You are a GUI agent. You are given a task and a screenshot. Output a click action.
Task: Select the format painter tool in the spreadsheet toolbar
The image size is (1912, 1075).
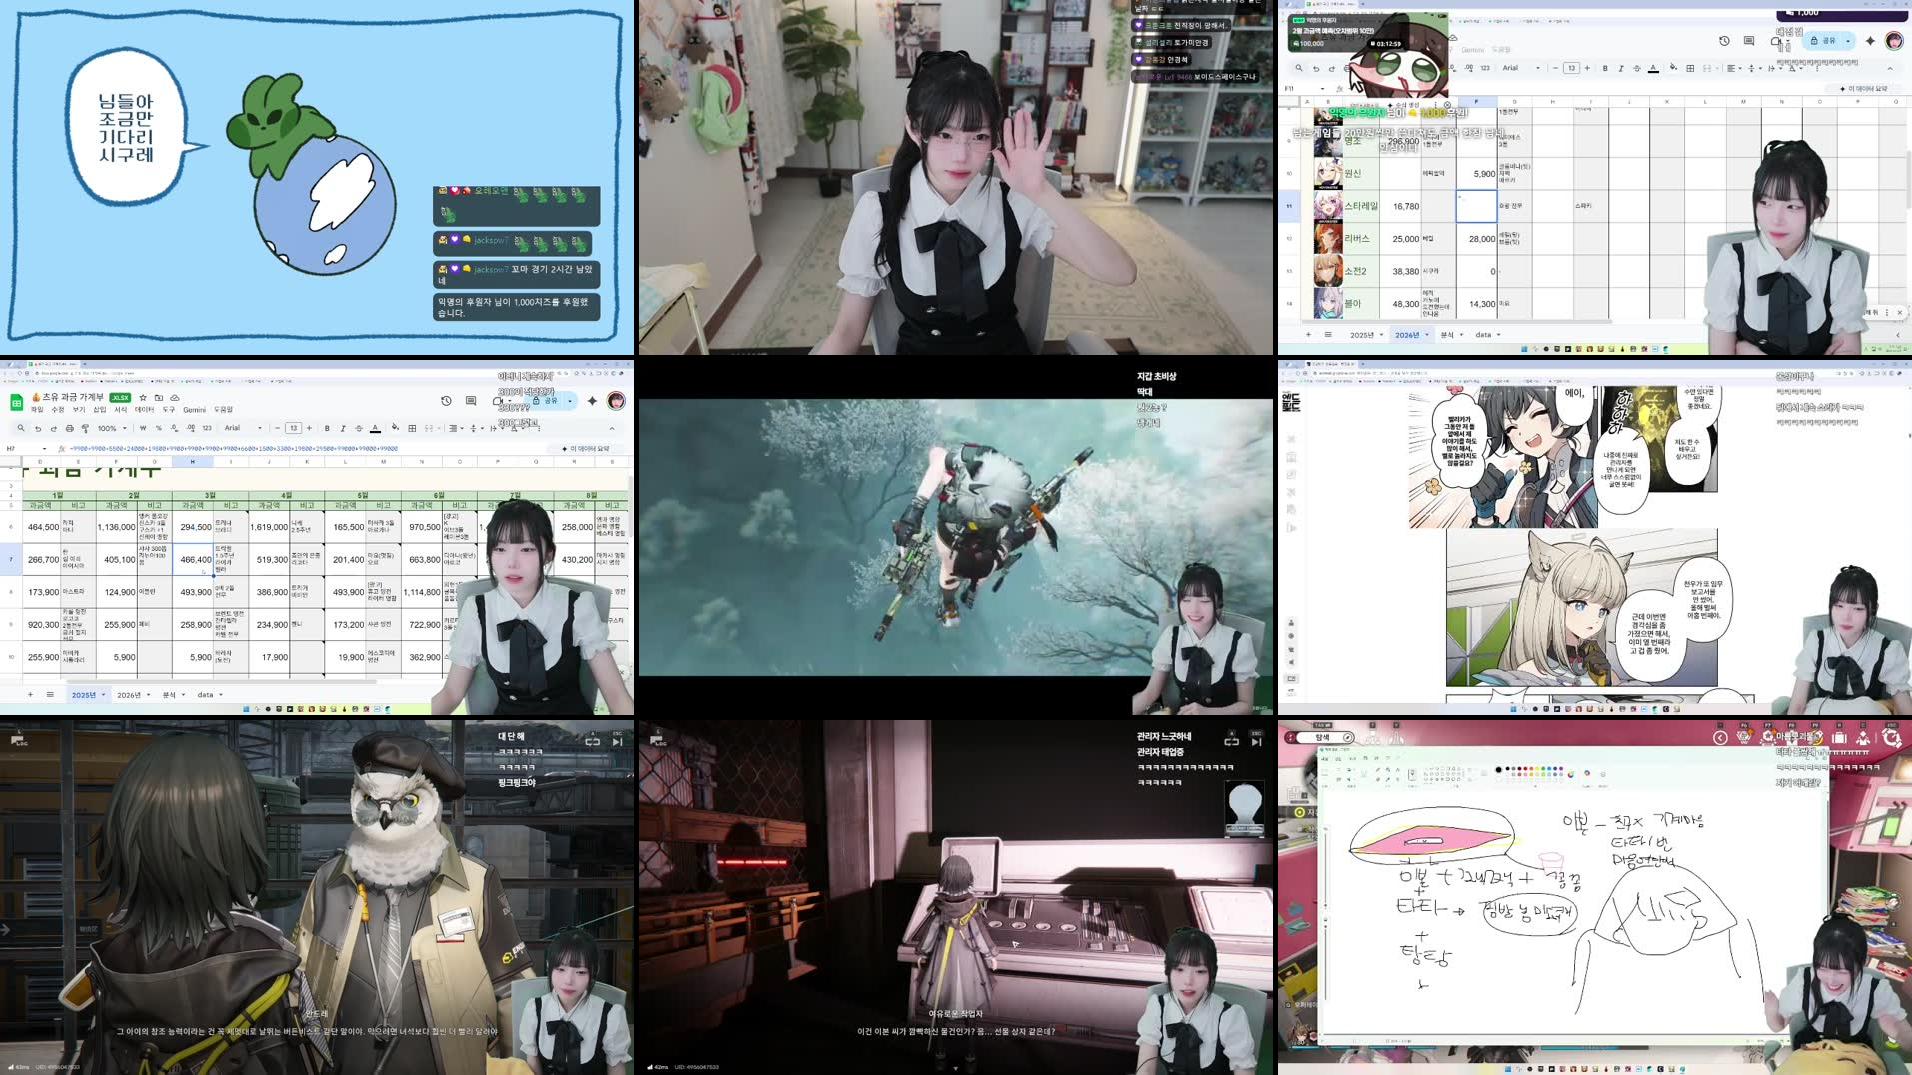tap(86, 428)
